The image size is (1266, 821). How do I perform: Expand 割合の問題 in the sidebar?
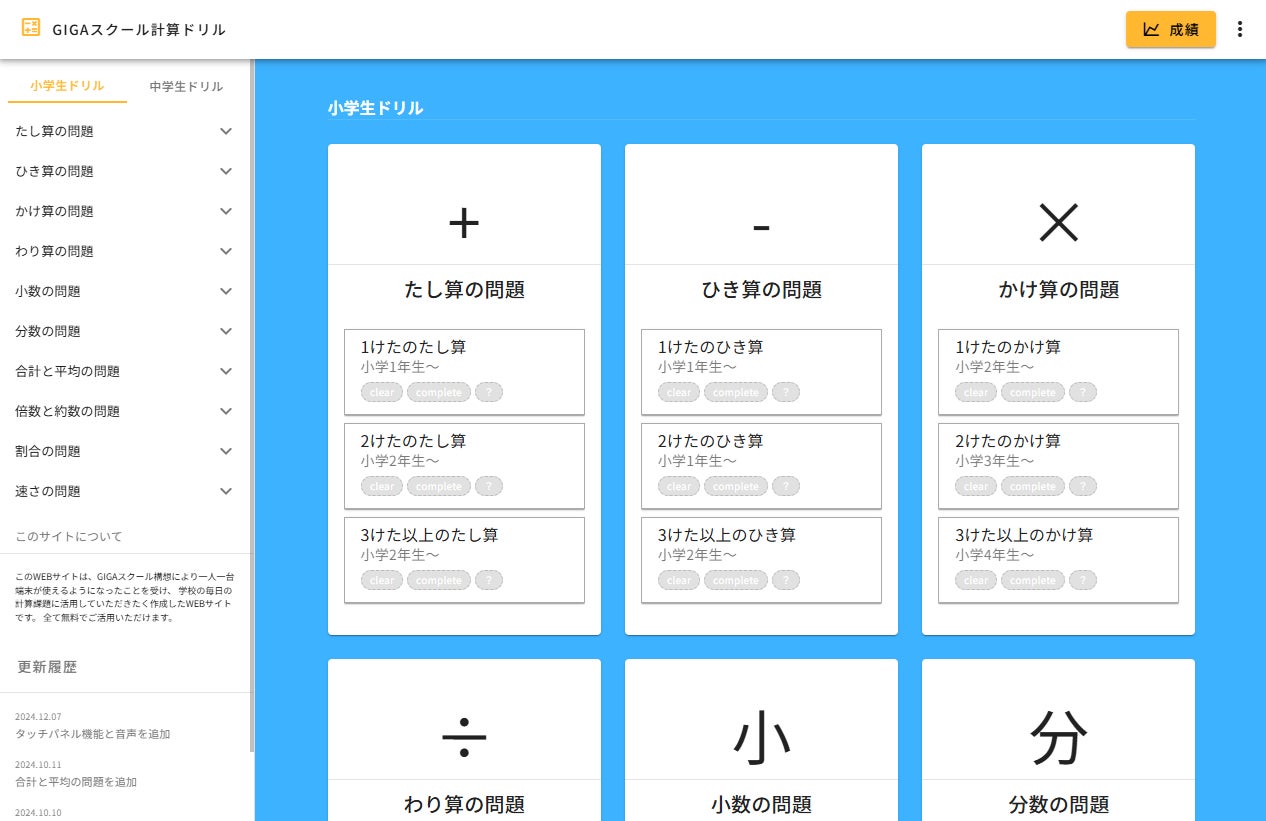(x=125, y=451)
